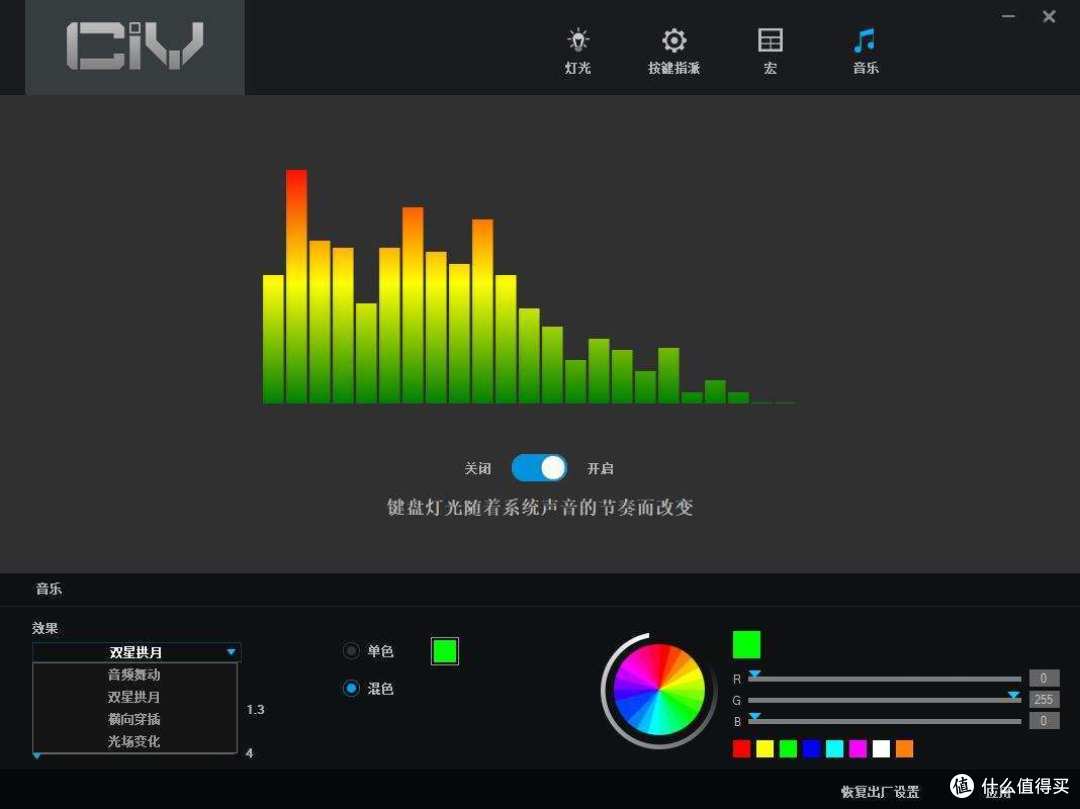Select the 按键指派 key assignment icon
1080x809 pixels.
click(673, 48)
